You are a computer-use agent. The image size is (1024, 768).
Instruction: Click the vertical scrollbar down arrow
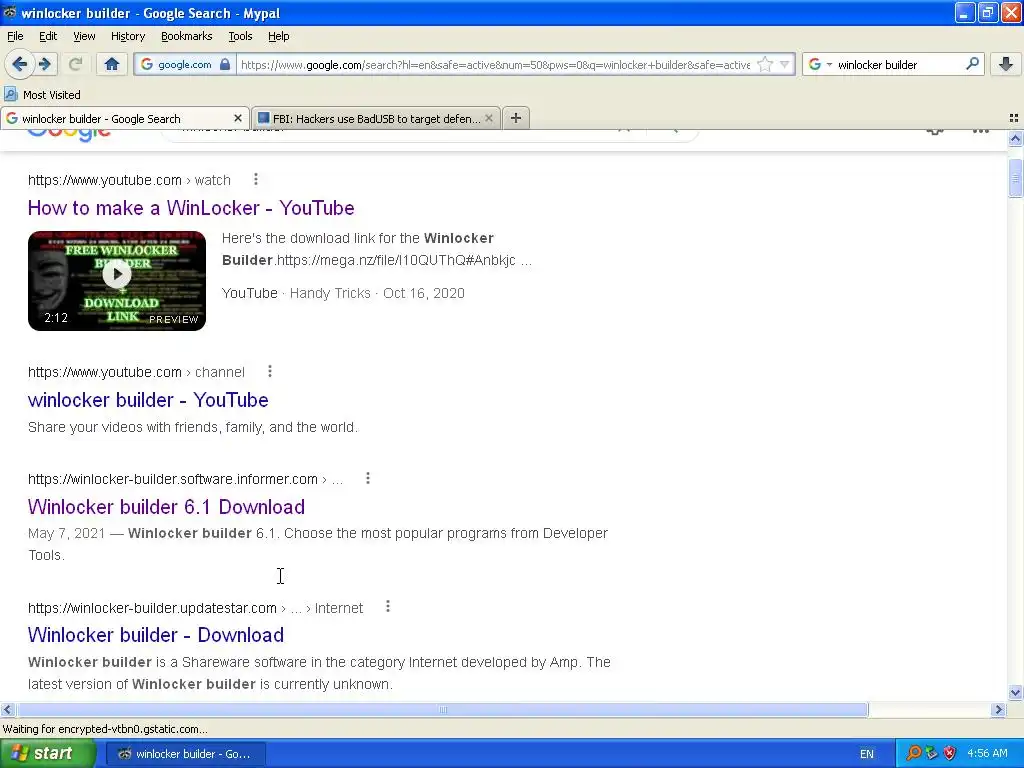[1015, 692]
